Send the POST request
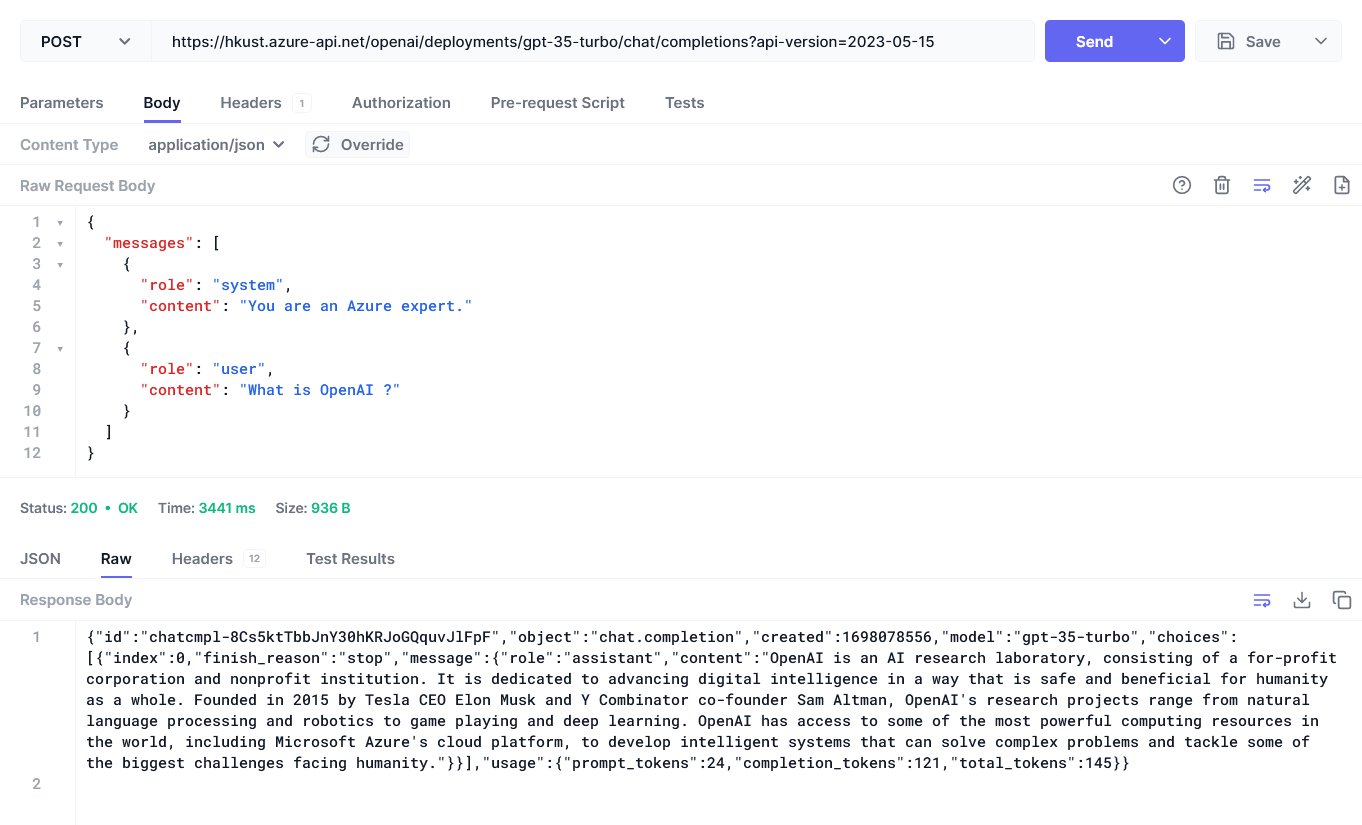The width and height of the screenshot is (1362, 825). (x=1094, y=41)
